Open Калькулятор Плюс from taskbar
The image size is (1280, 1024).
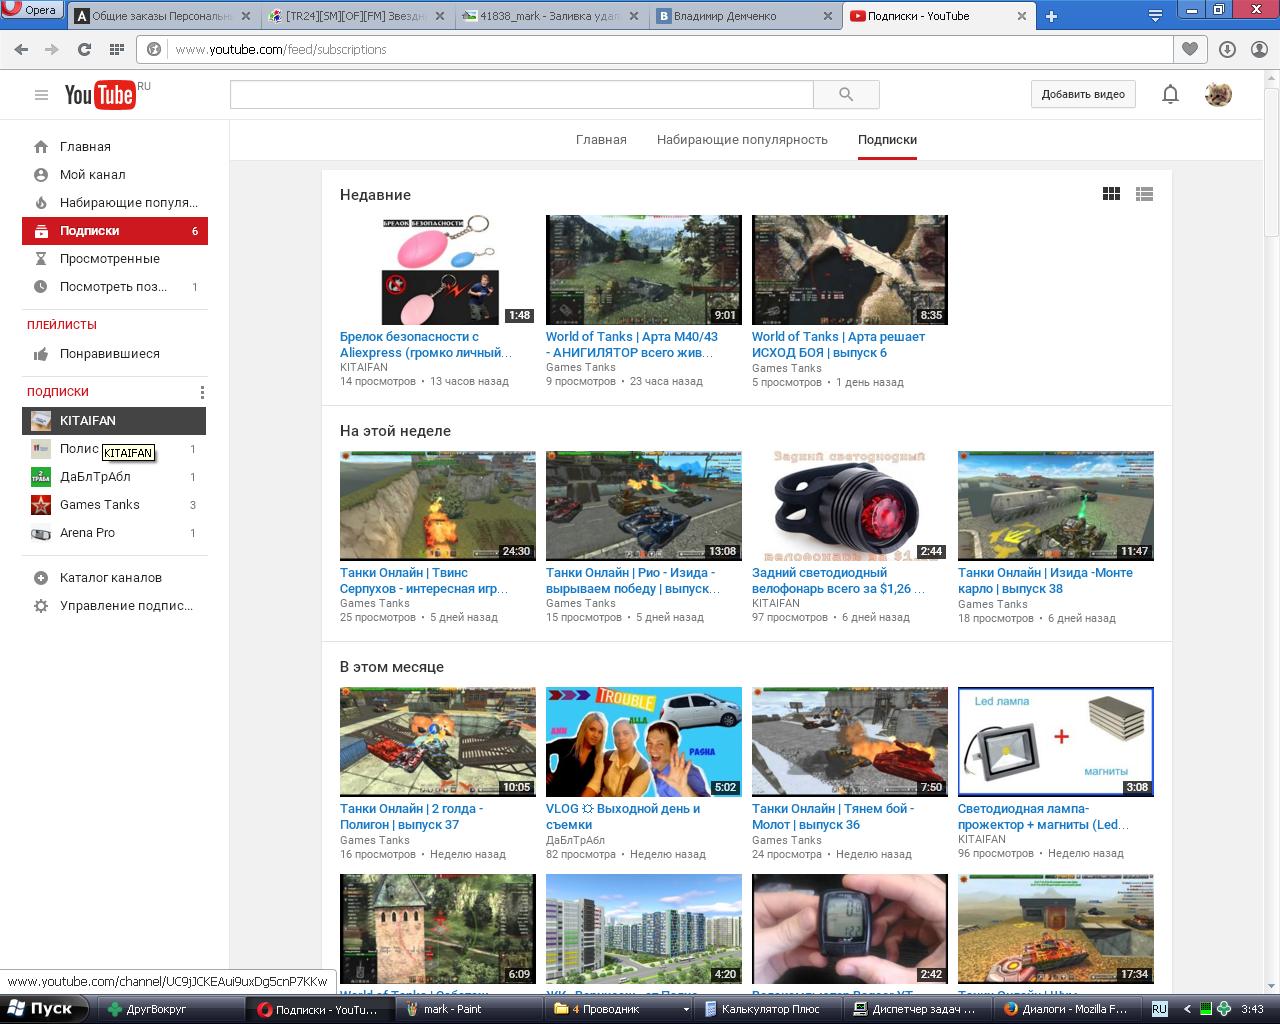coord(770,1009)
